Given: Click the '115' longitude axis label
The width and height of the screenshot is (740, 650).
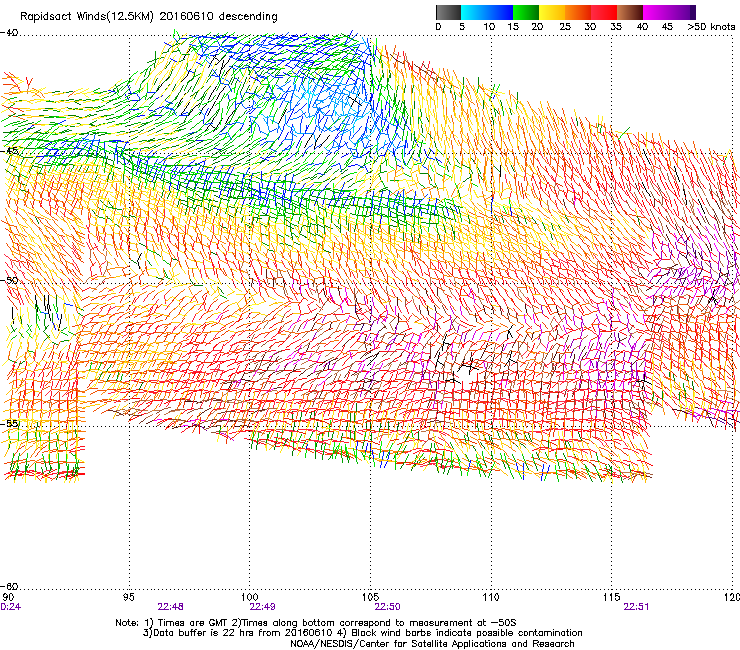Looking at the screenshot, I should (612, 597).
